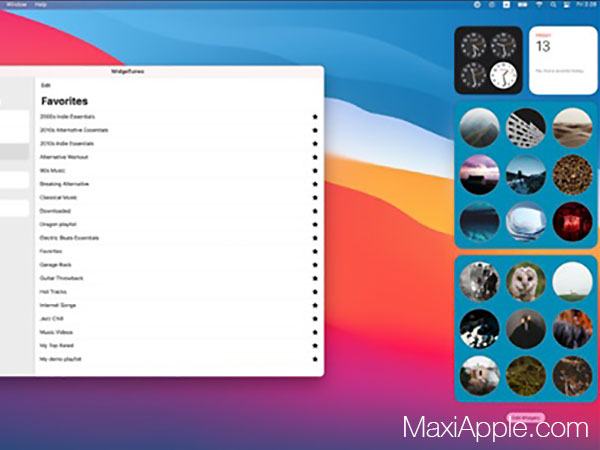600x450 pixels.
Task: Play the misty mountain album artwork
Action: tap(479, 128)
